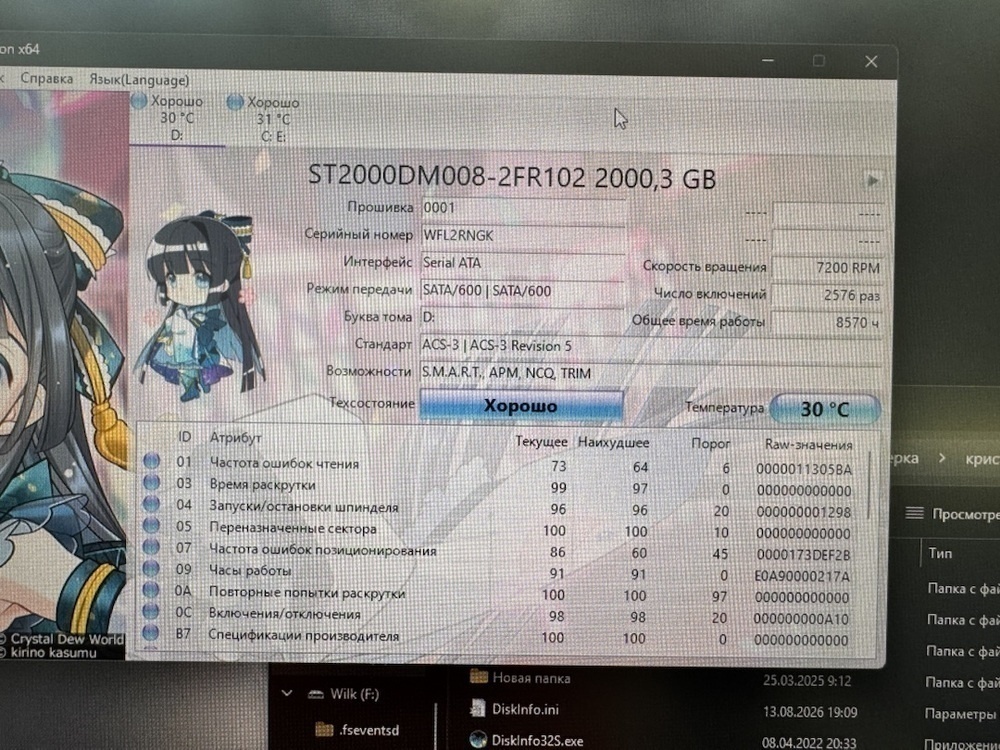Select the D: drive tab at 30 °C

pyautogui.click(x=177, y=119)
